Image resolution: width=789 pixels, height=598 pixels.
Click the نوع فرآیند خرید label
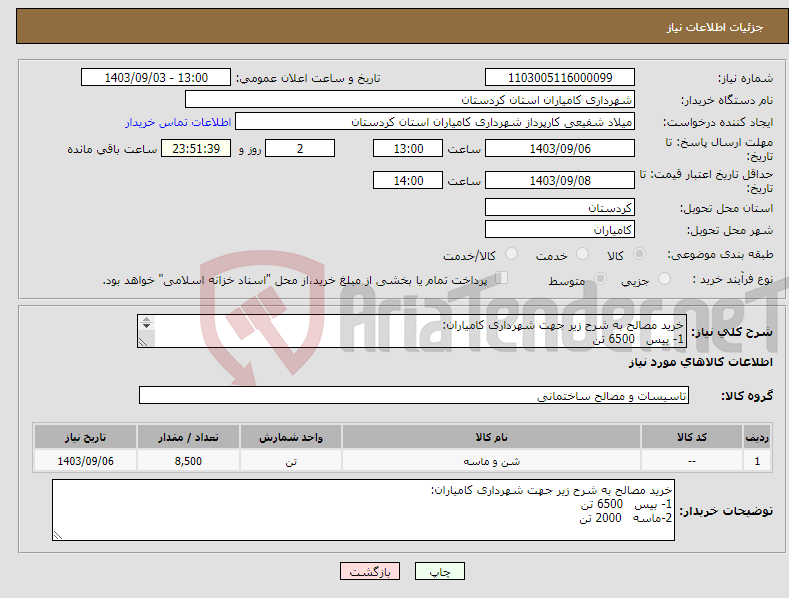tap(733, 279)
